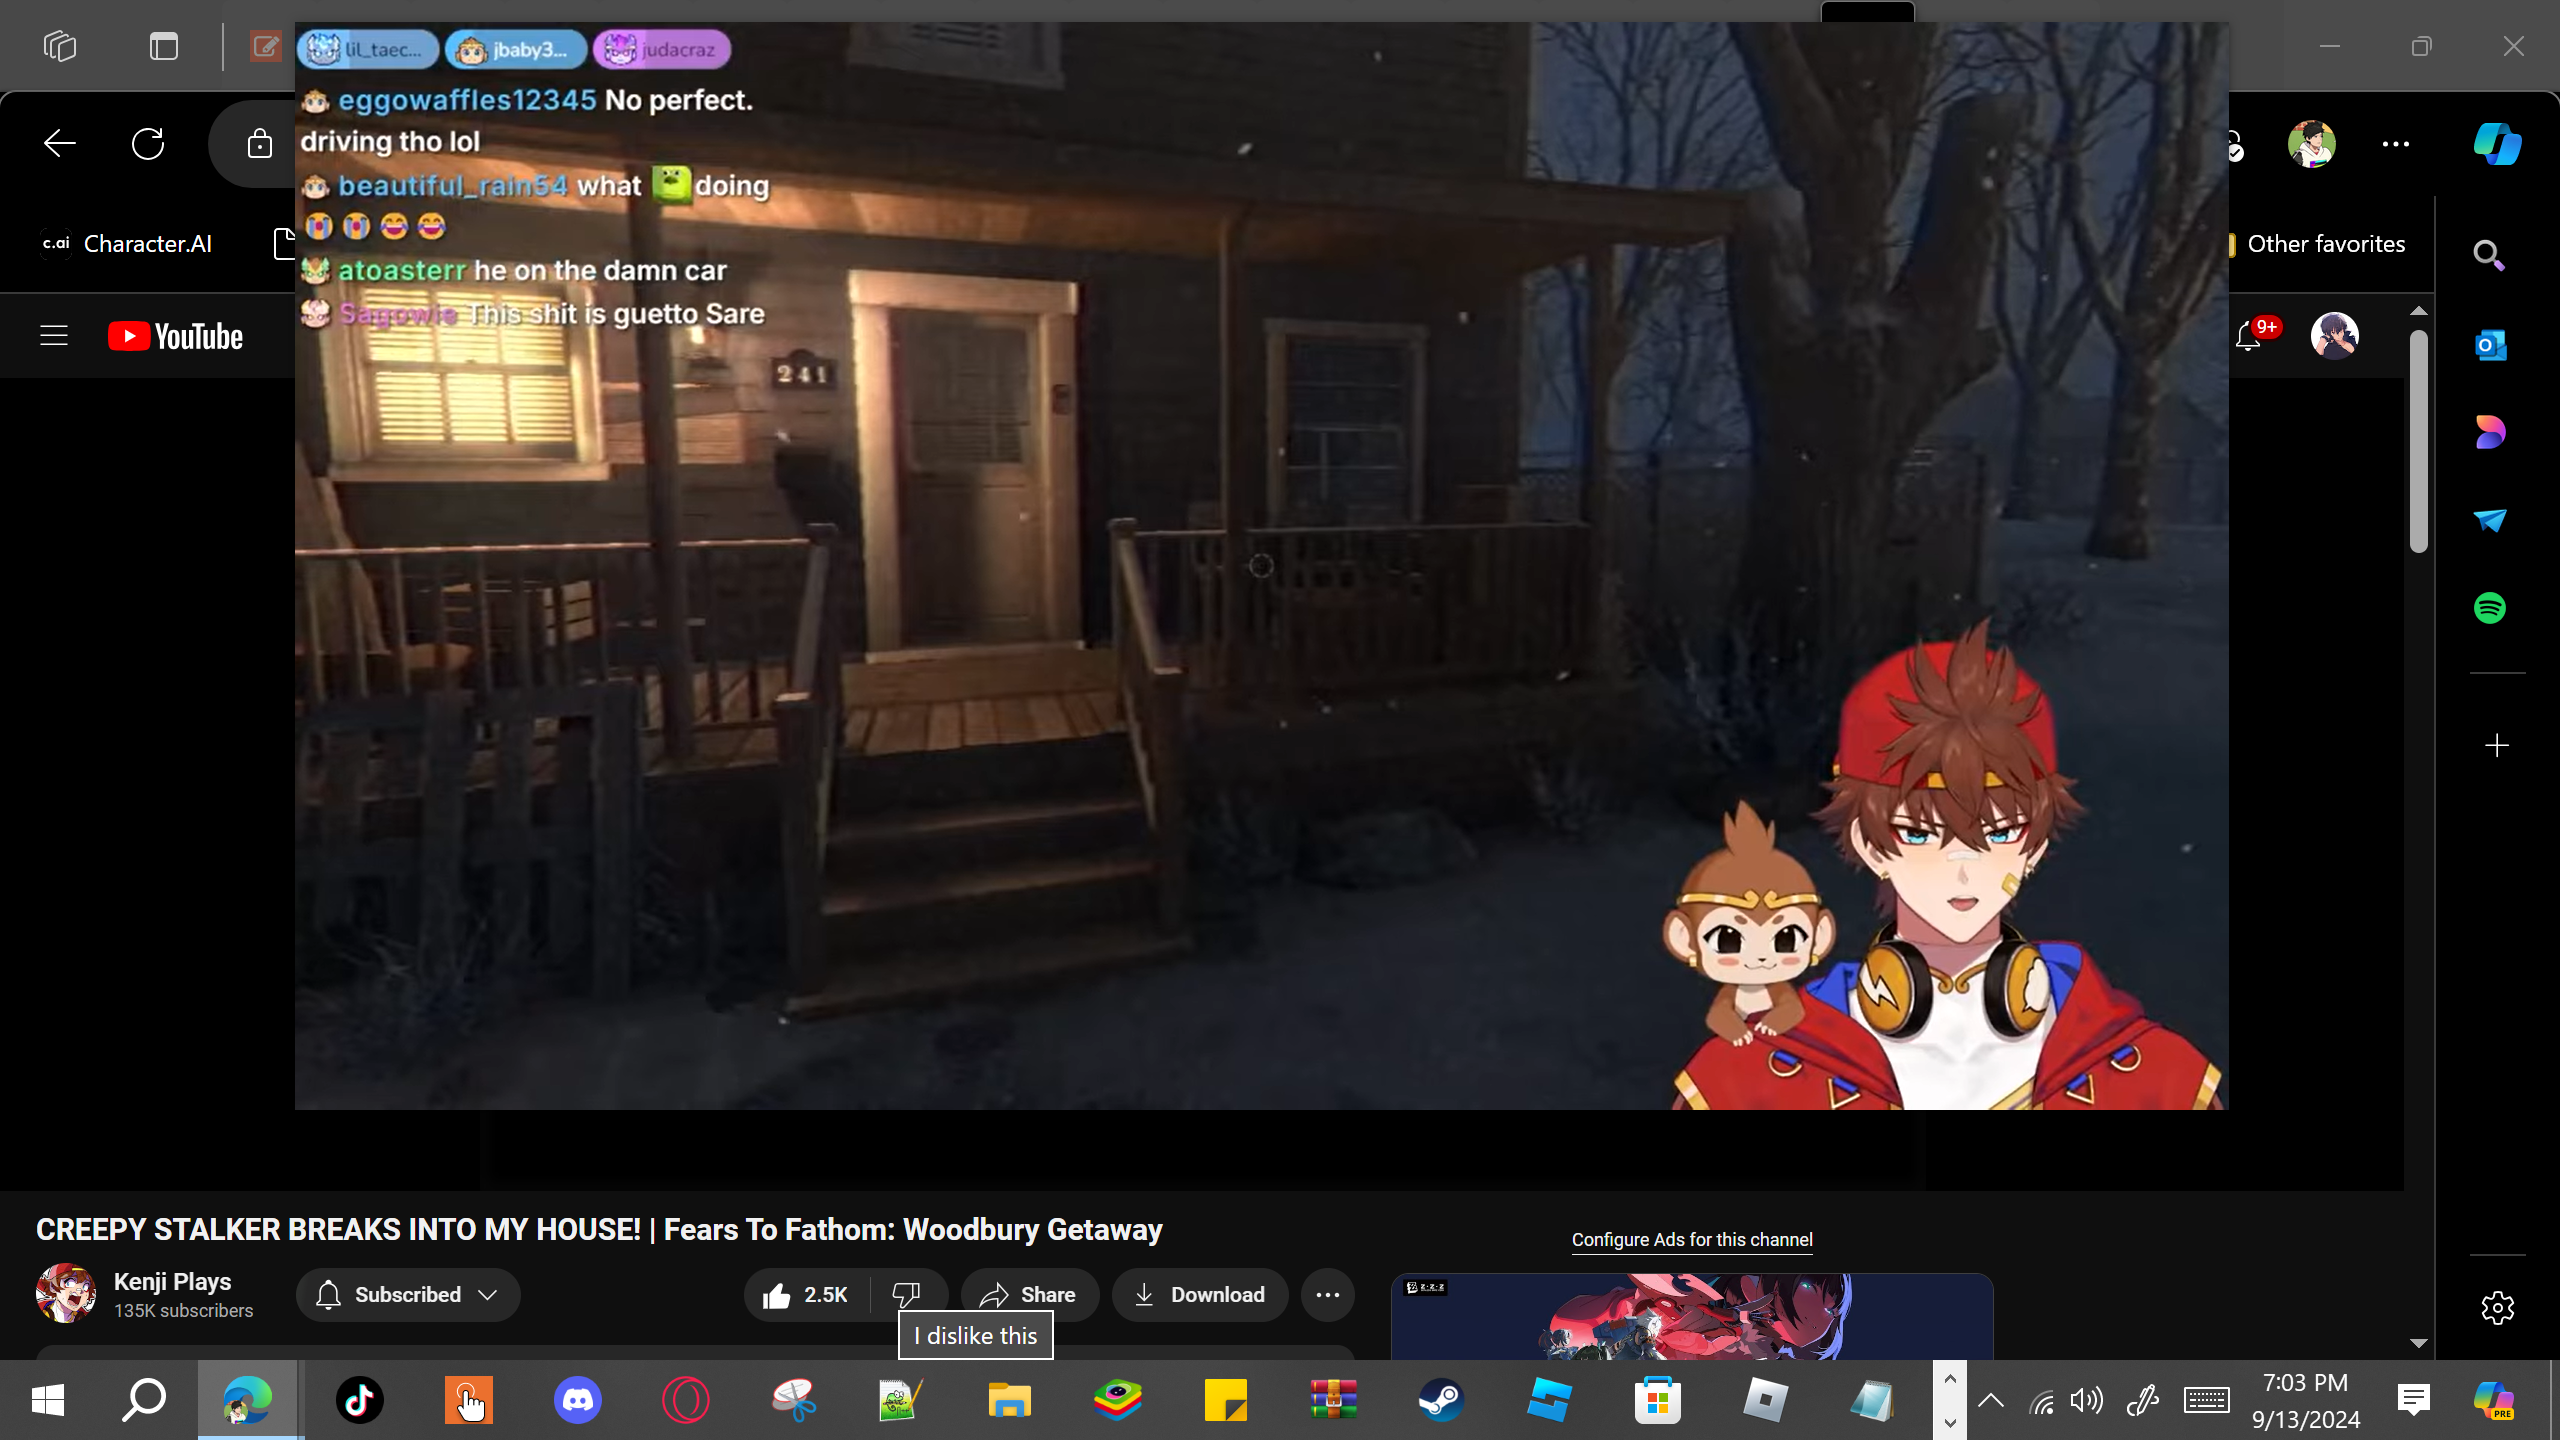Open the tab actions menu icon
The image size is (2560, 1440).
click(164, 46)
